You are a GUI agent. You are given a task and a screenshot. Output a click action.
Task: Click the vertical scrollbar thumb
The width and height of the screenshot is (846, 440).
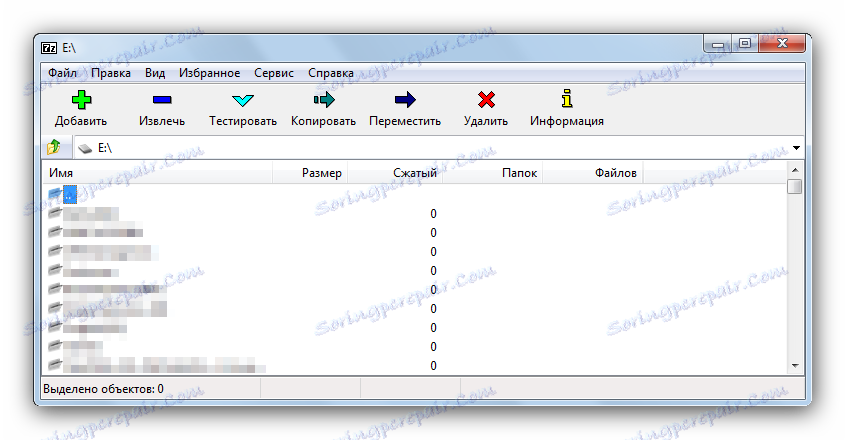point(795,186)
